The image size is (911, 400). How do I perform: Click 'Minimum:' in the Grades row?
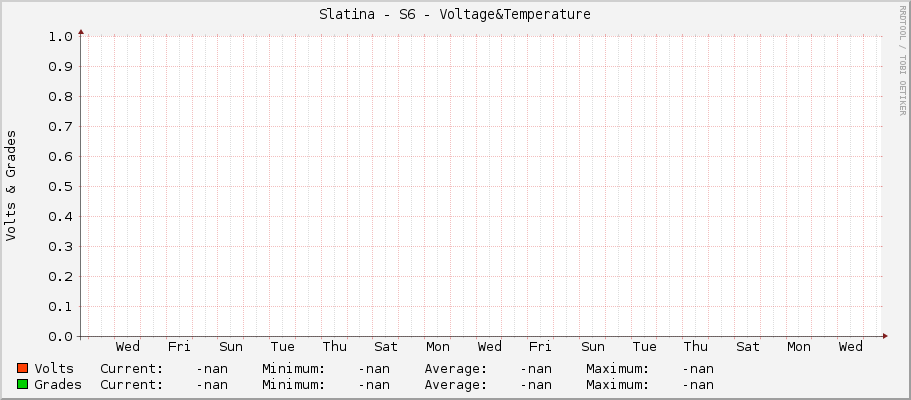tap(293, 384)
